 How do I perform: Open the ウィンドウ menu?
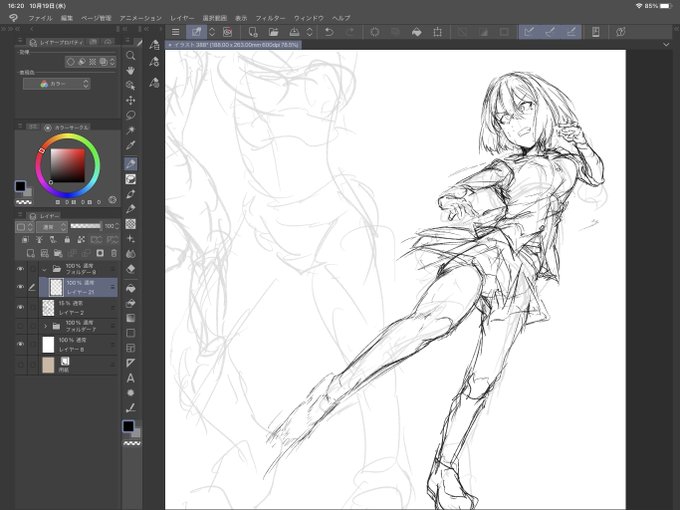309,18
